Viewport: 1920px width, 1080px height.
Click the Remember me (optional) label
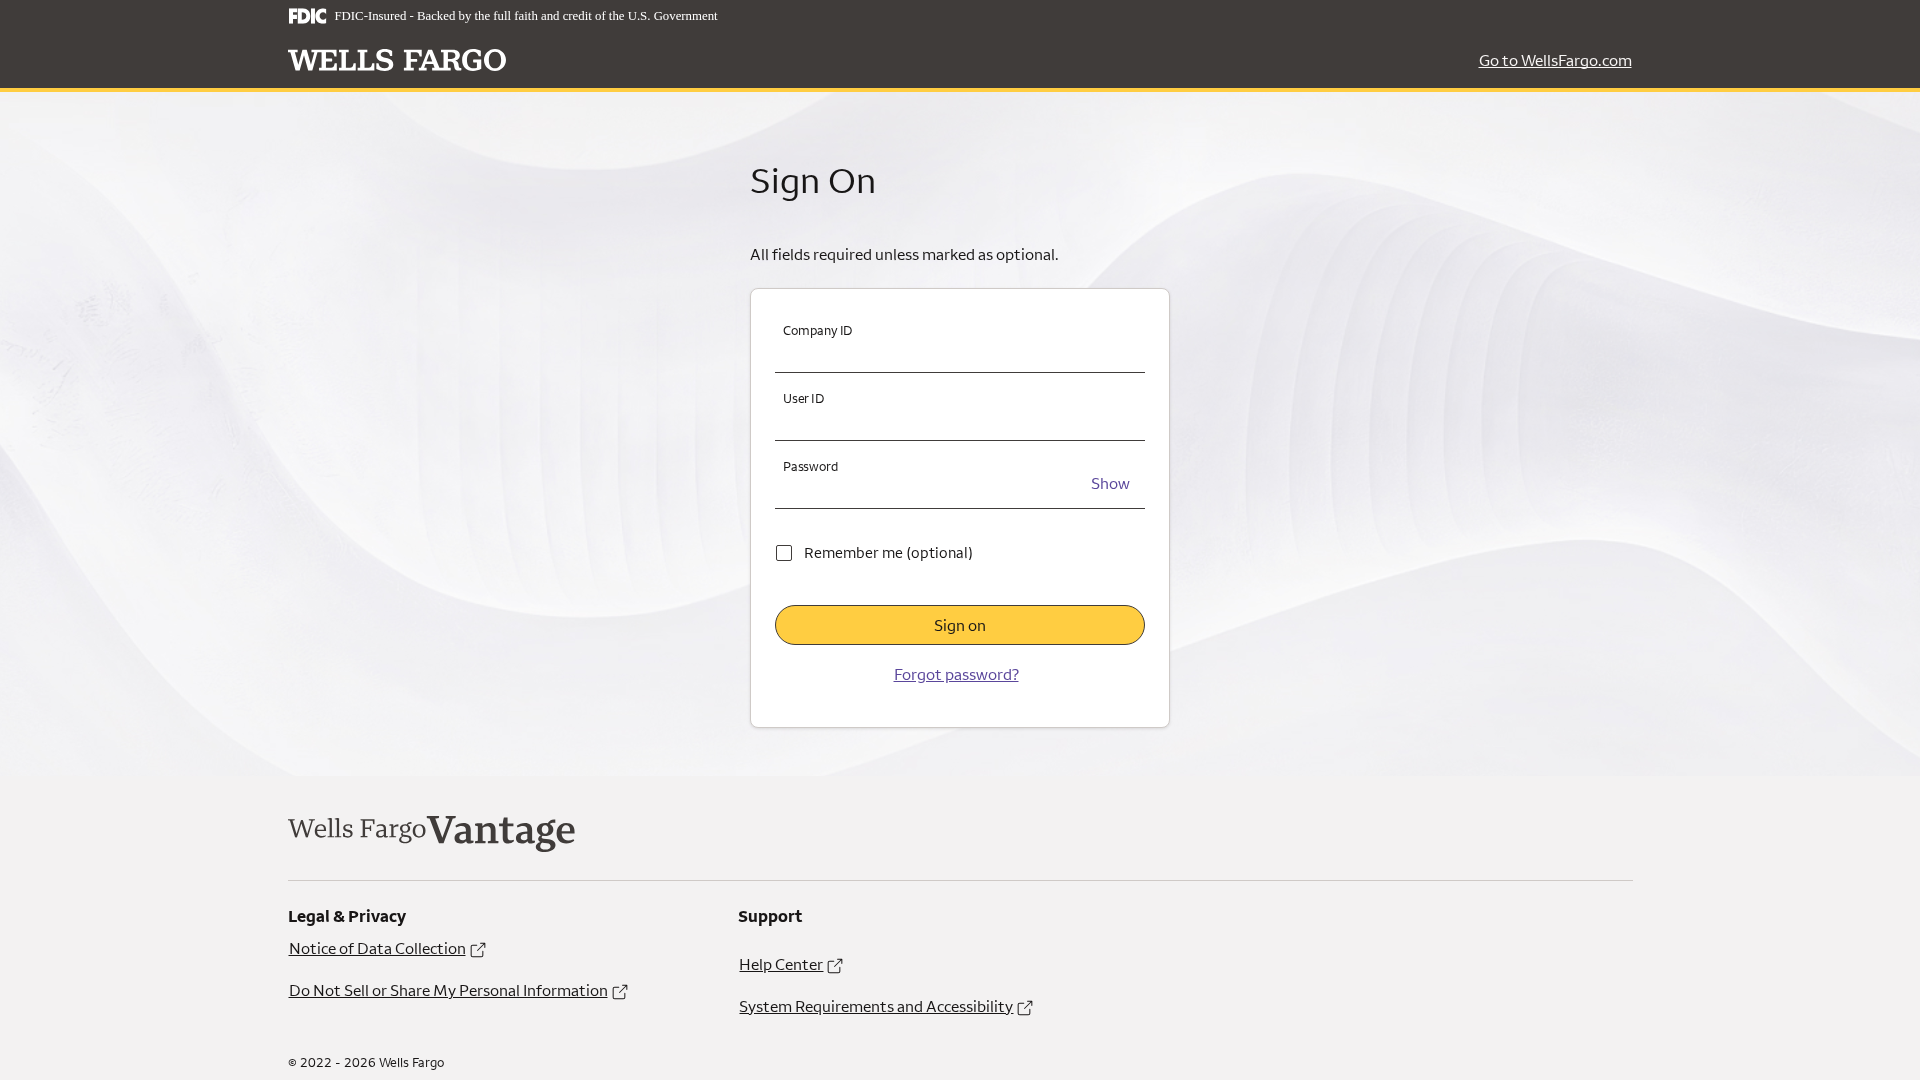point(888,553)
